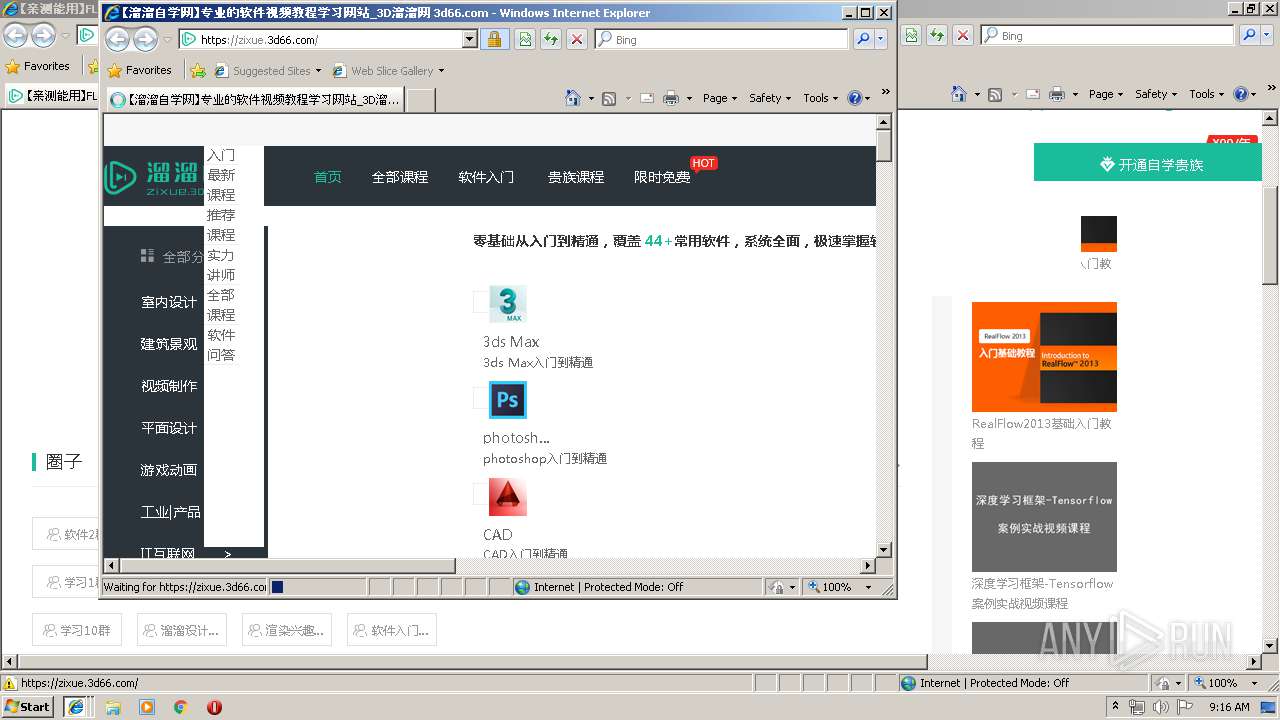1280x720 pixels.
Task: Click the Home icon in the background window command bar
Action: point(959,94)
